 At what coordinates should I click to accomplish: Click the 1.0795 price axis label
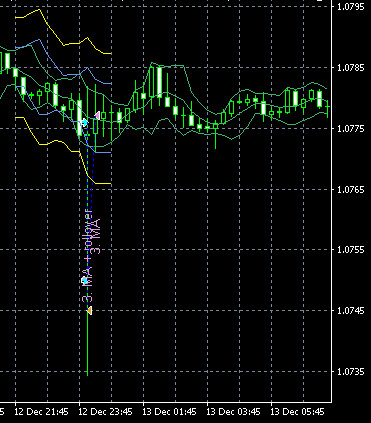click(x=351, y=7)
